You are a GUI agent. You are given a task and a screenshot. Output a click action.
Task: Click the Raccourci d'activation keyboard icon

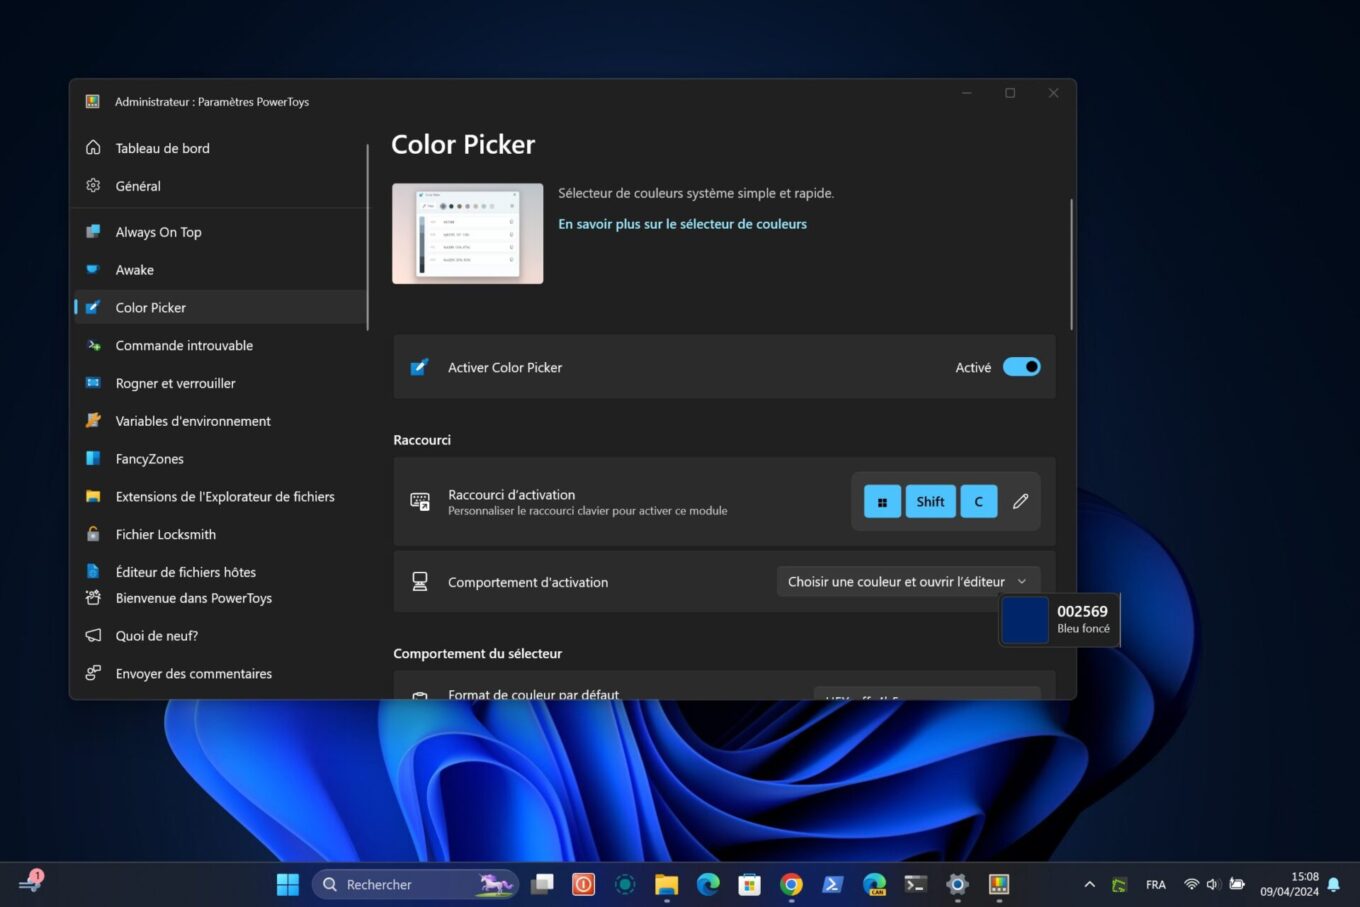point(420,501)
